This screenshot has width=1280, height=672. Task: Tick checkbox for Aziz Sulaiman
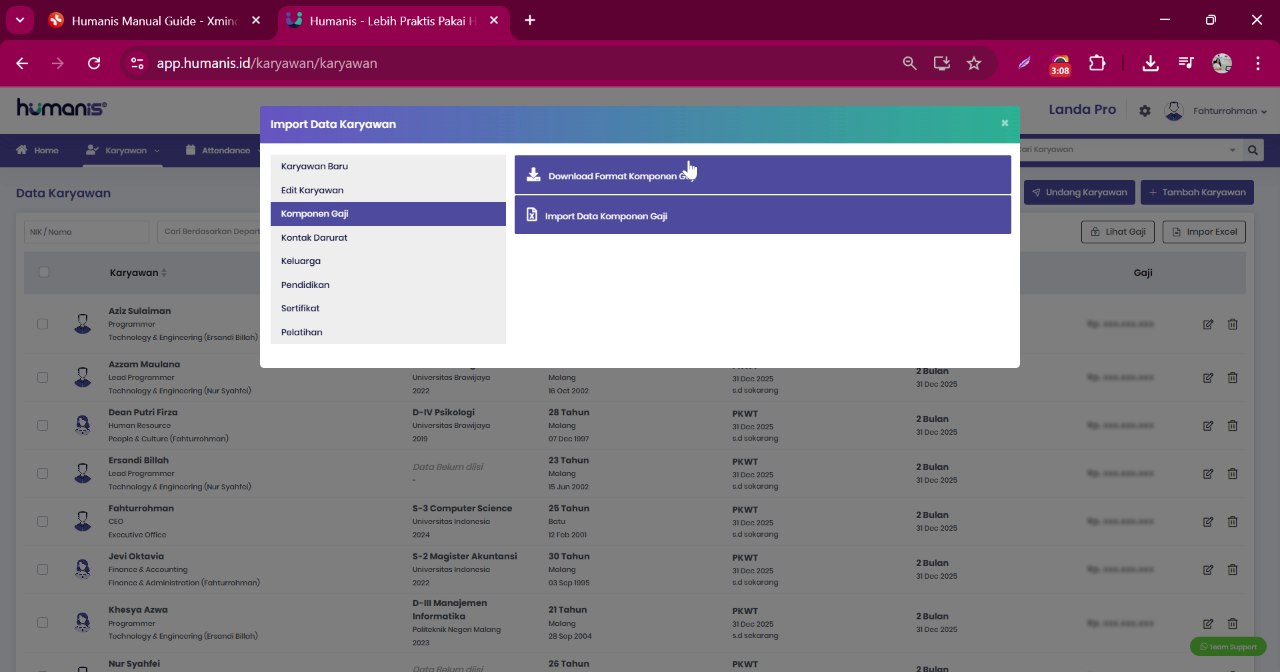(x=42, y=324)
